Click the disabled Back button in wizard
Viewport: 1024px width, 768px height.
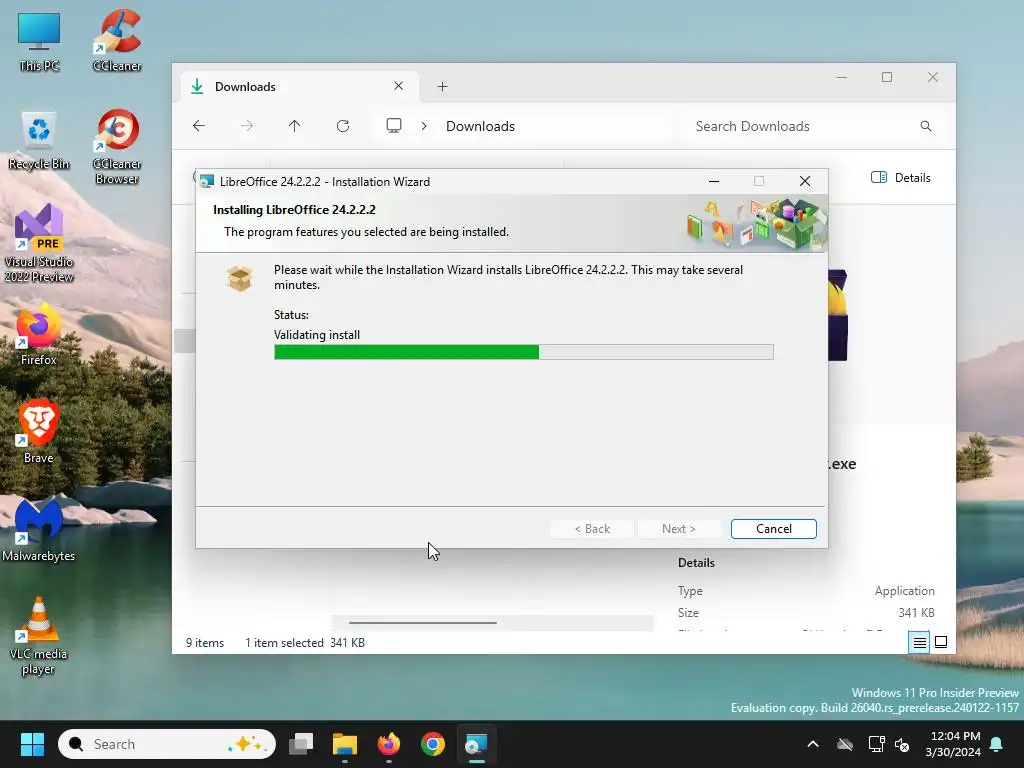(x=592, y=529)
